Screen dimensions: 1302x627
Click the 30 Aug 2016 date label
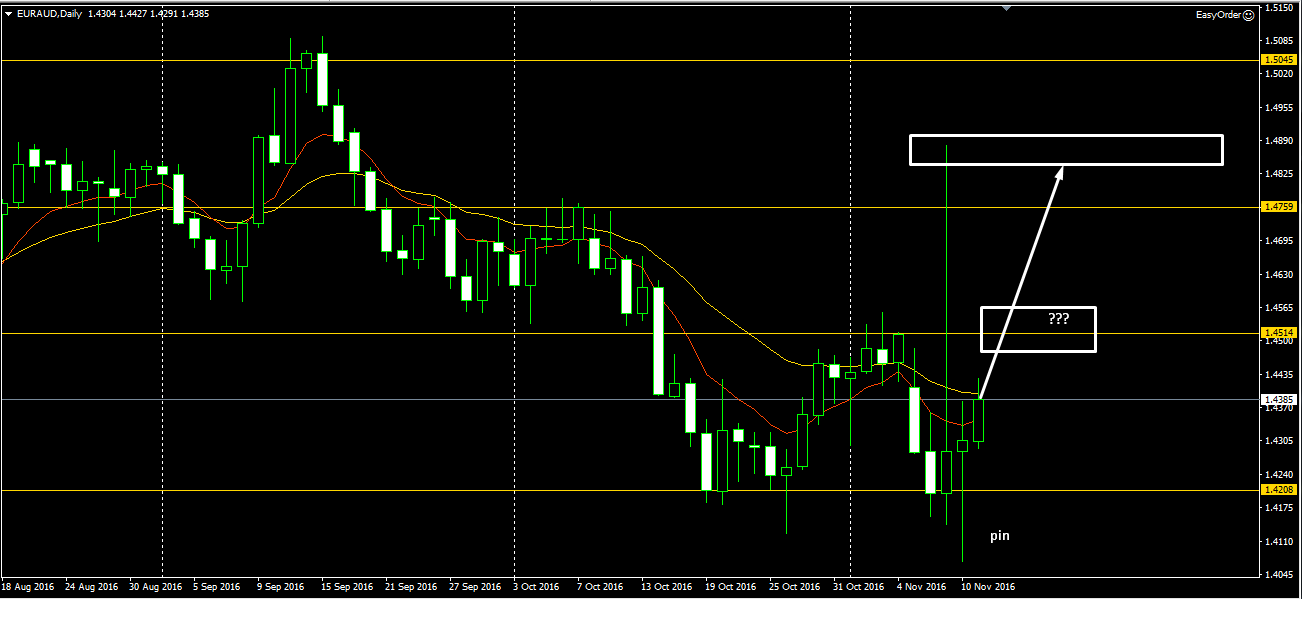pos(156,587)
